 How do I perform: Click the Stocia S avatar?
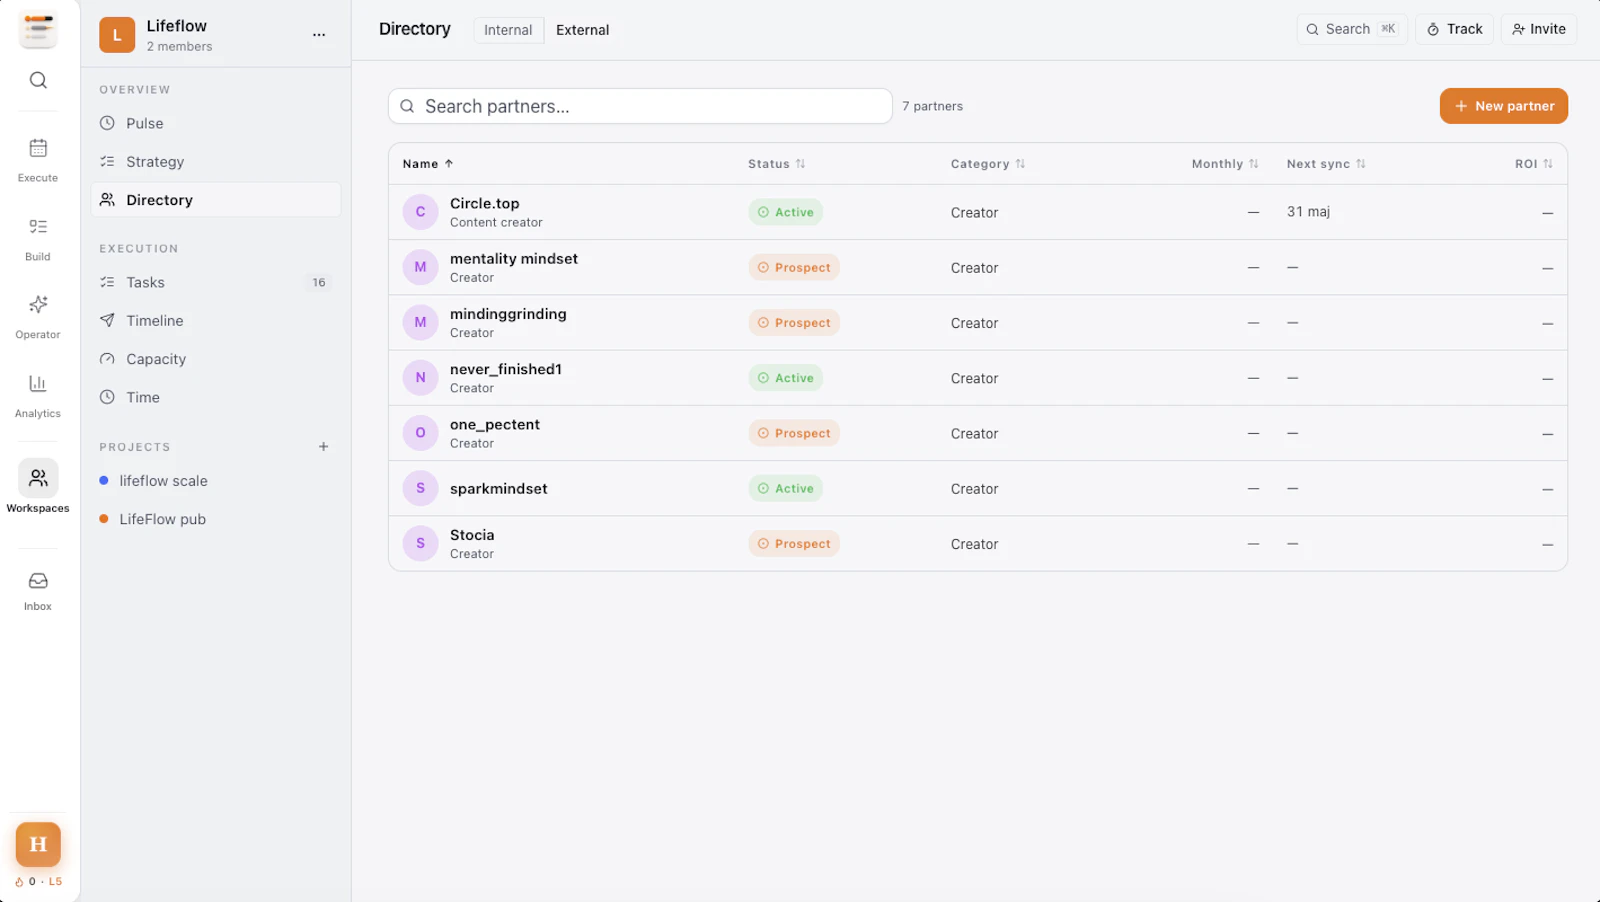pyautogui.click(x=420, y=543)
